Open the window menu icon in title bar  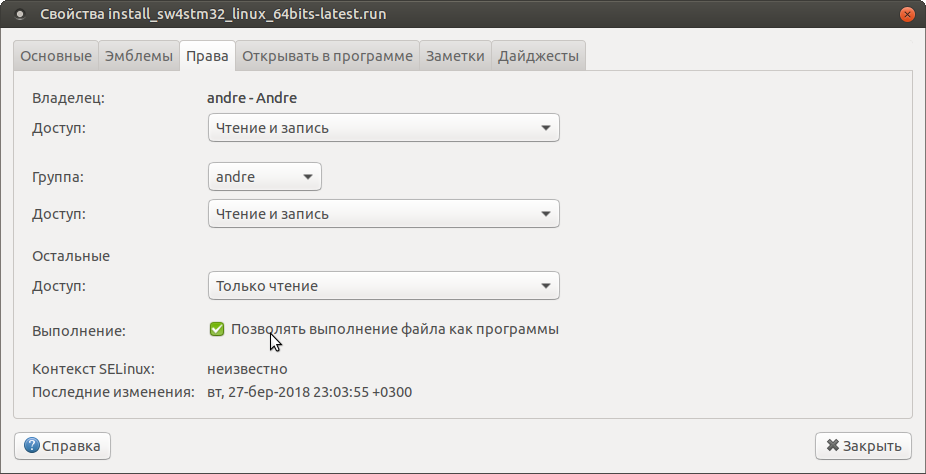(18, 15)
